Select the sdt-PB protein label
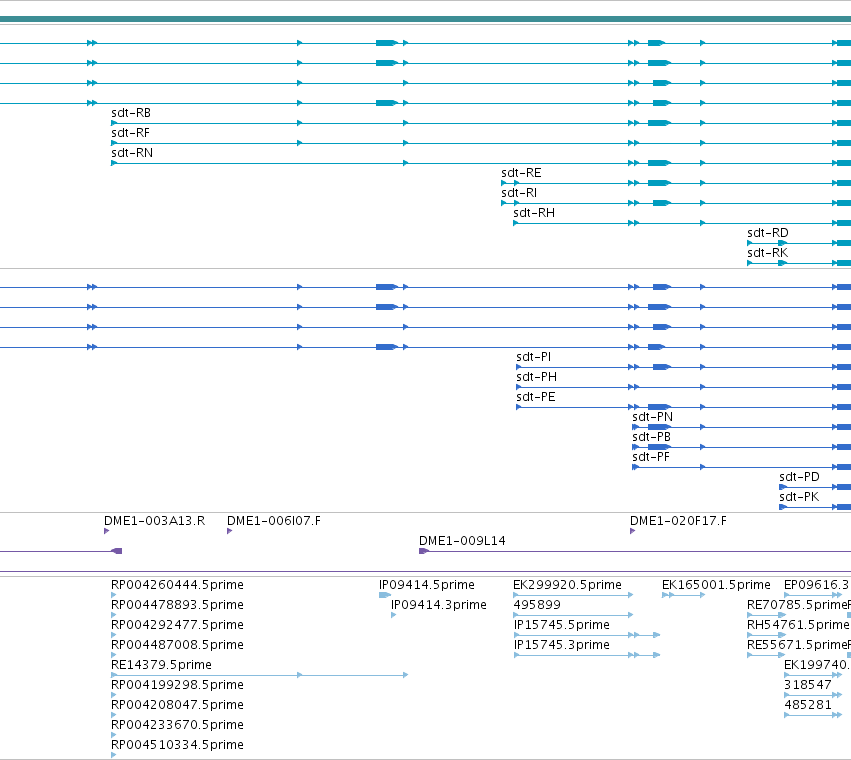Viewport: 851px width, 760px height. point(651,438)
